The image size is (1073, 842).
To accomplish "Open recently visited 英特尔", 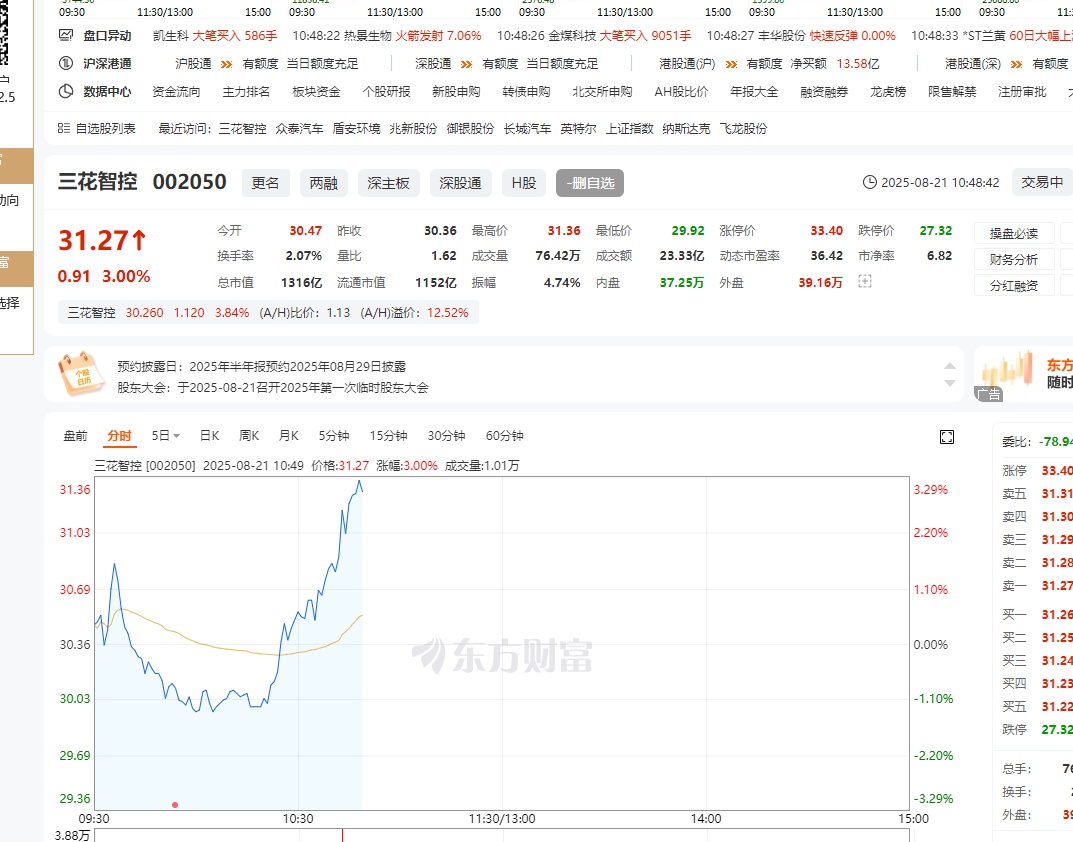I will pyautogui.click(x=578, y=128).
